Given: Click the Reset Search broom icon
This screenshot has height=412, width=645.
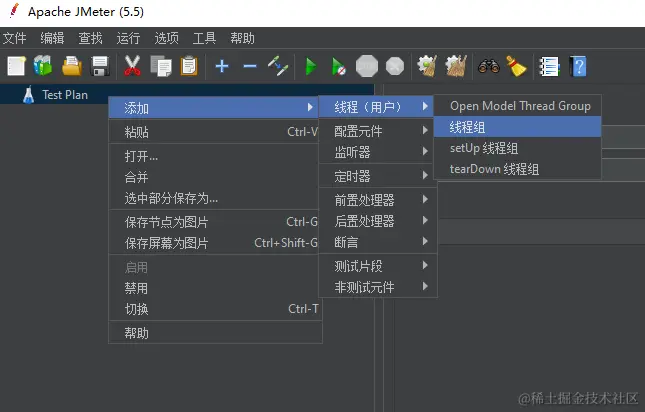Looking at the screenshot, I should point(516,66).
